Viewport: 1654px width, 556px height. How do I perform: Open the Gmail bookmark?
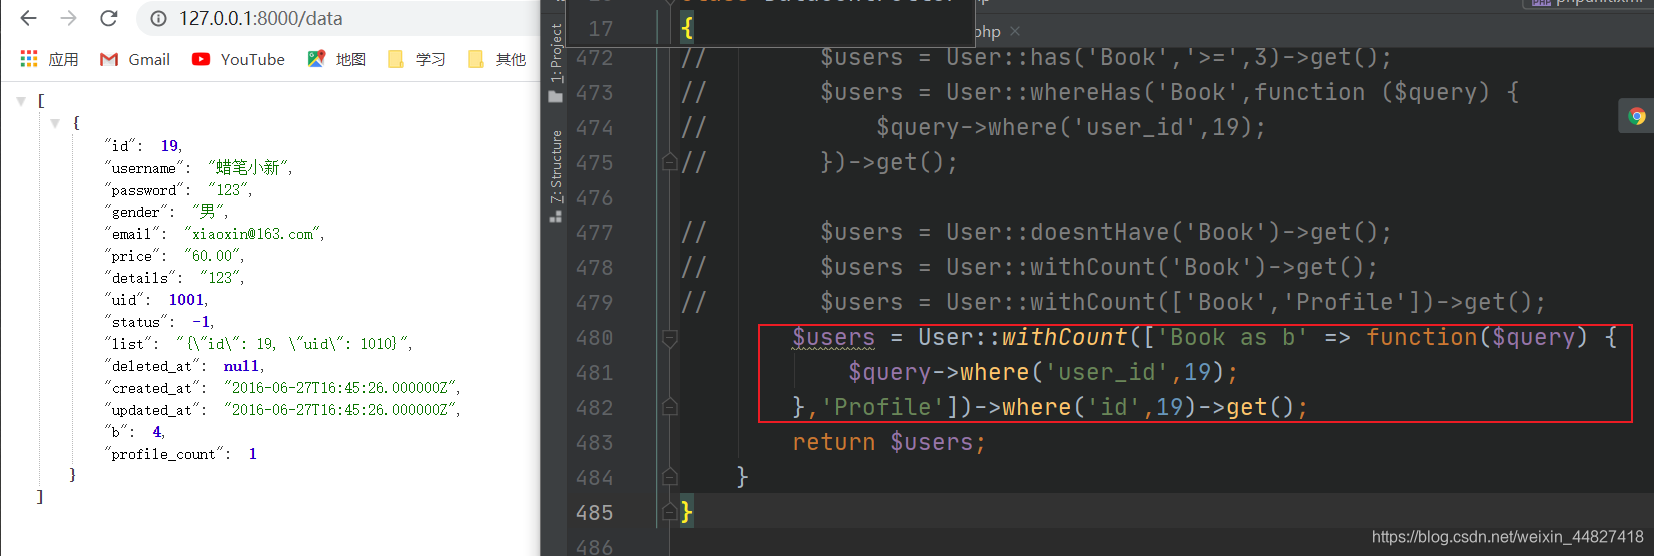pyautogui.click(x=135, y=59)
